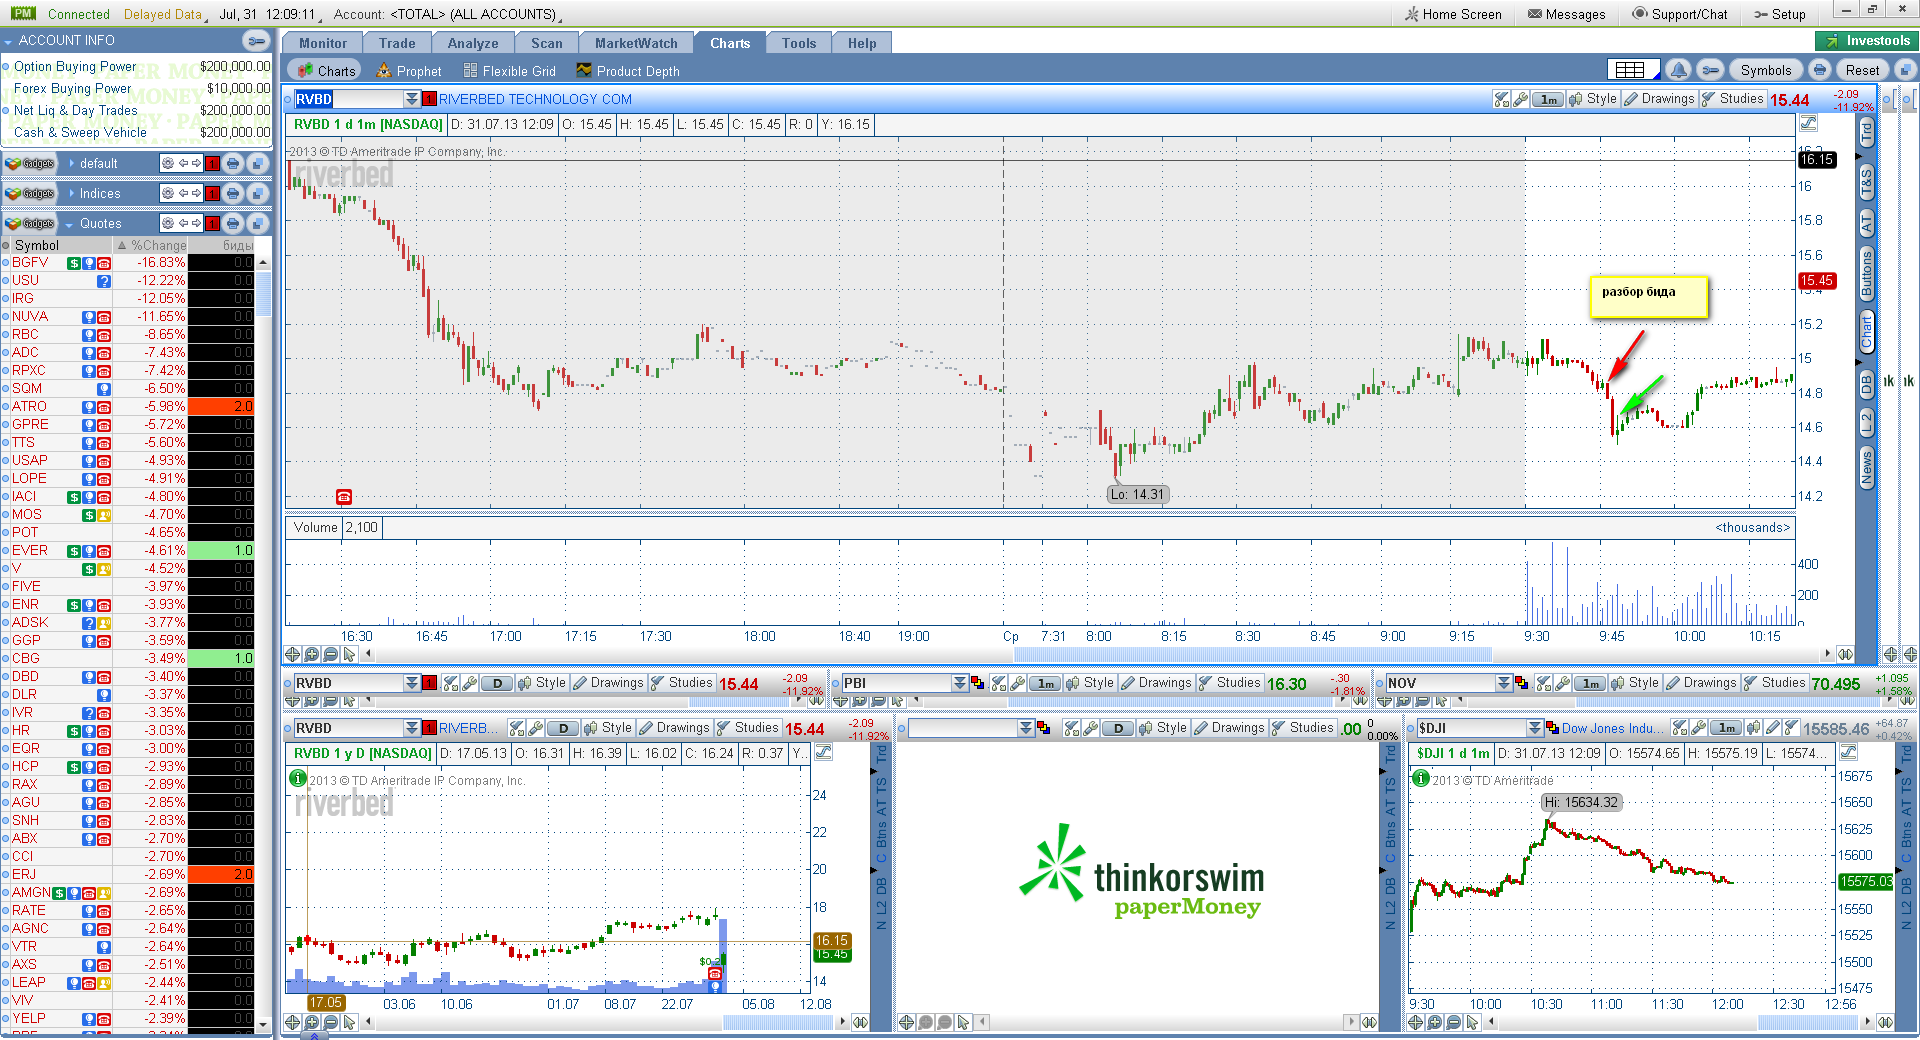Switch to the Monitor tab
The height and width of the screenshot is (1040, 1920).
click(323, 43)
